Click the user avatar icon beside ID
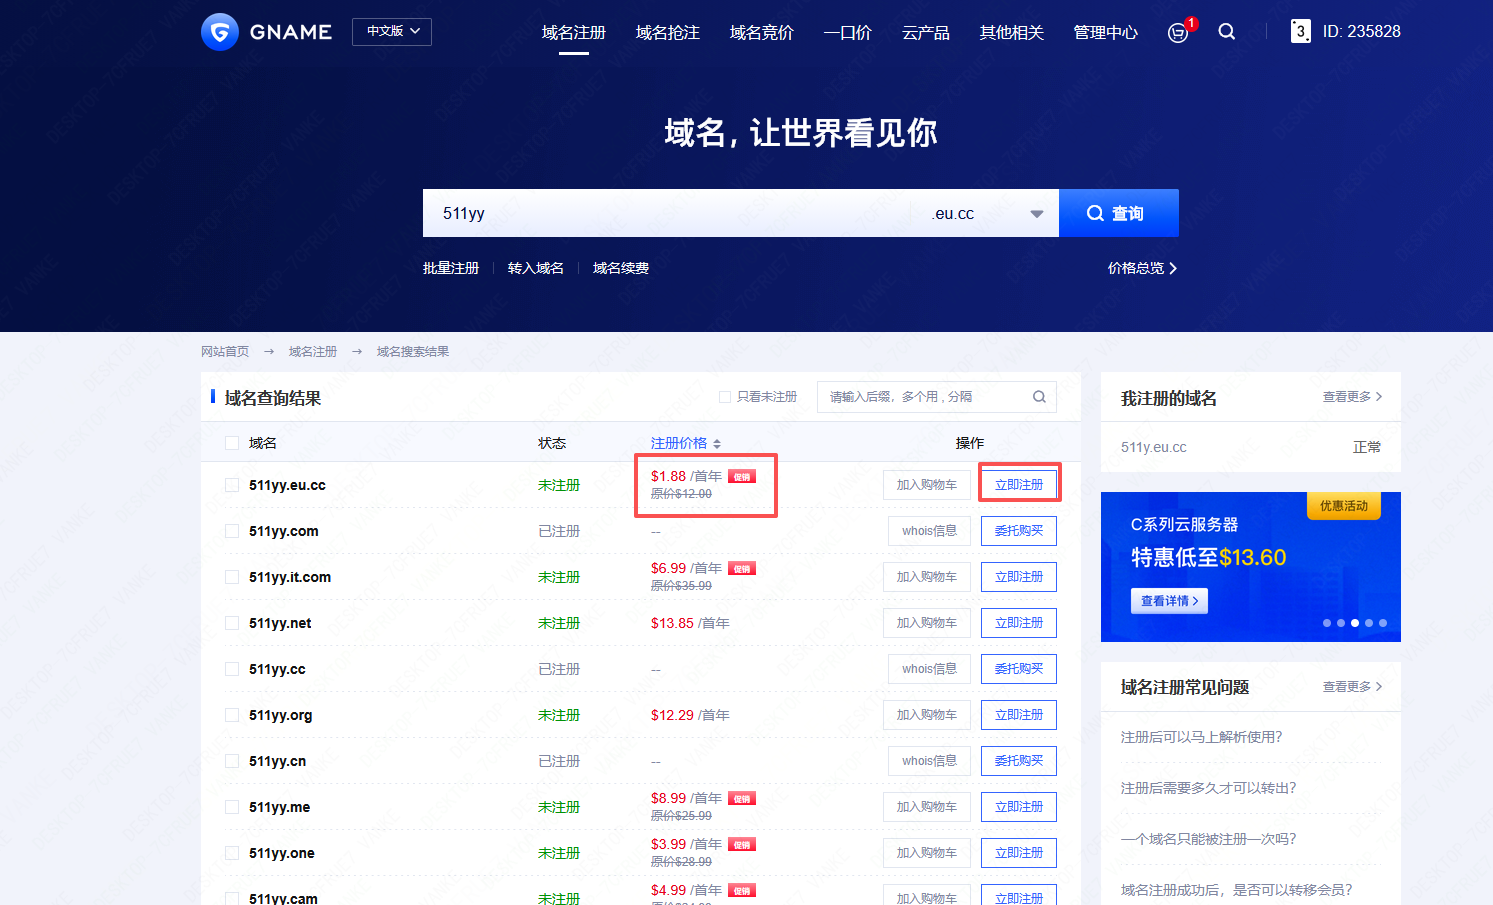 [1300, 32]
